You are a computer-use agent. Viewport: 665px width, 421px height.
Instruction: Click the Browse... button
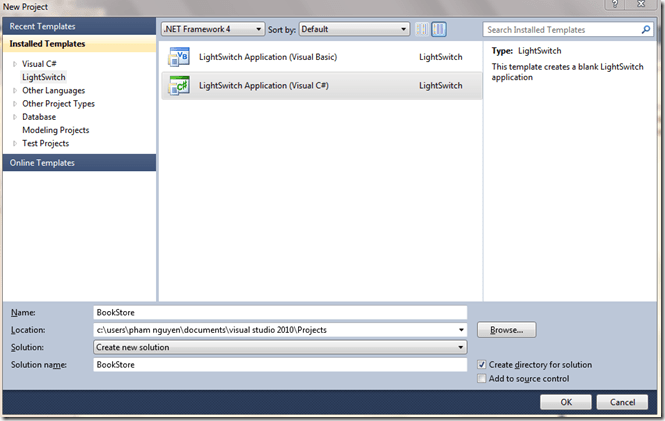click(x=507, y=329)
